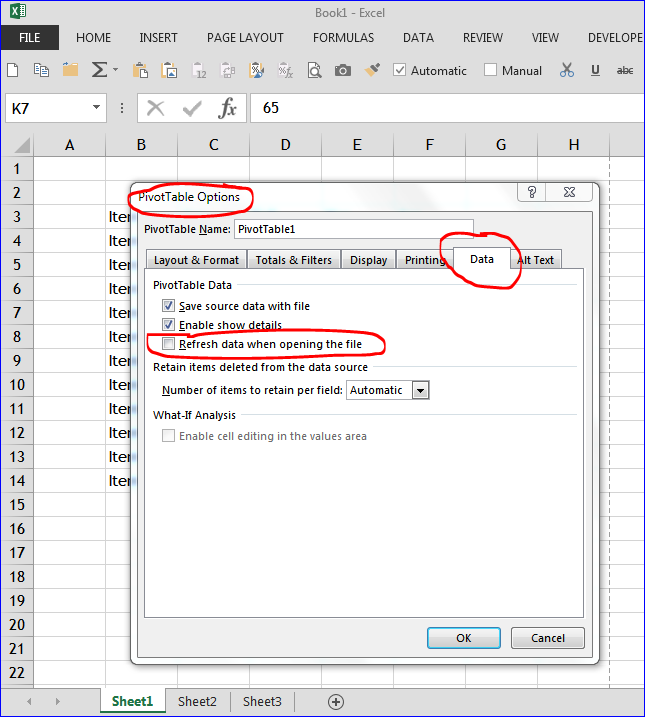
Task: Expand the AutoSum dropdown arrow
Action: [x=115, y=70]
